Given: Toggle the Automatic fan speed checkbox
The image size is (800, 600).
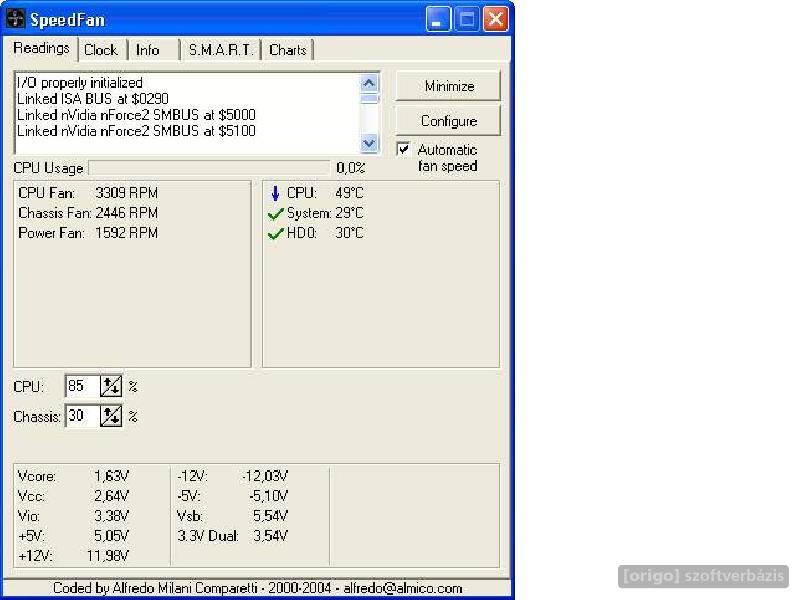Looking at the screenshot, I should 403,149.
